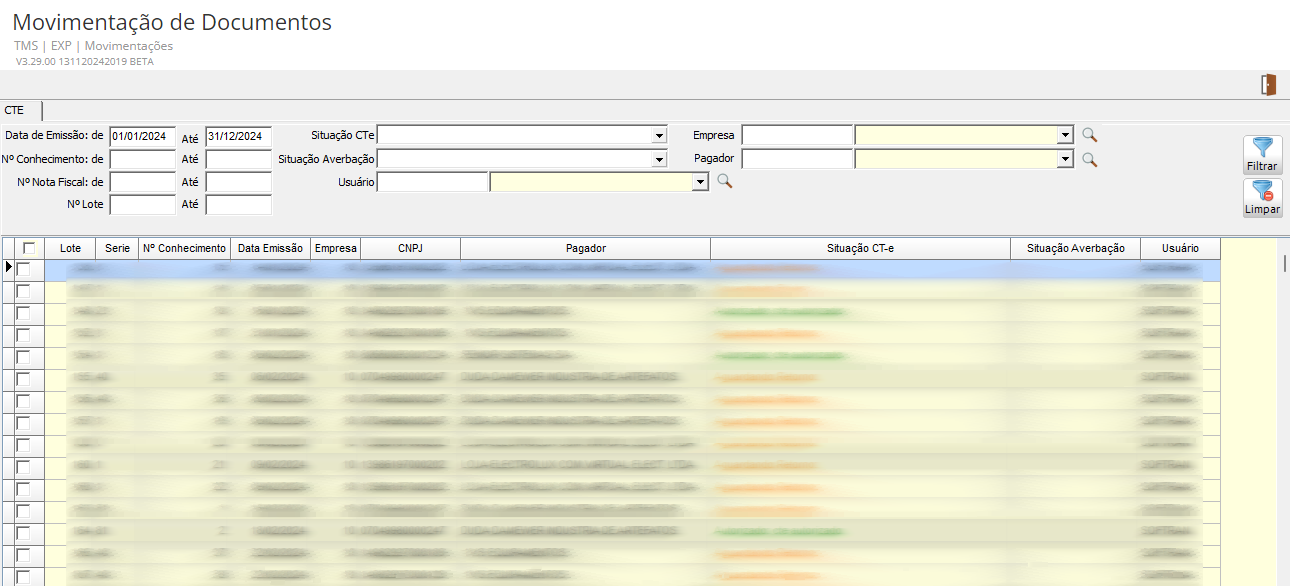Click the Pagador code input field
This screenshot has width=1290, height=586.
(797, 159)
